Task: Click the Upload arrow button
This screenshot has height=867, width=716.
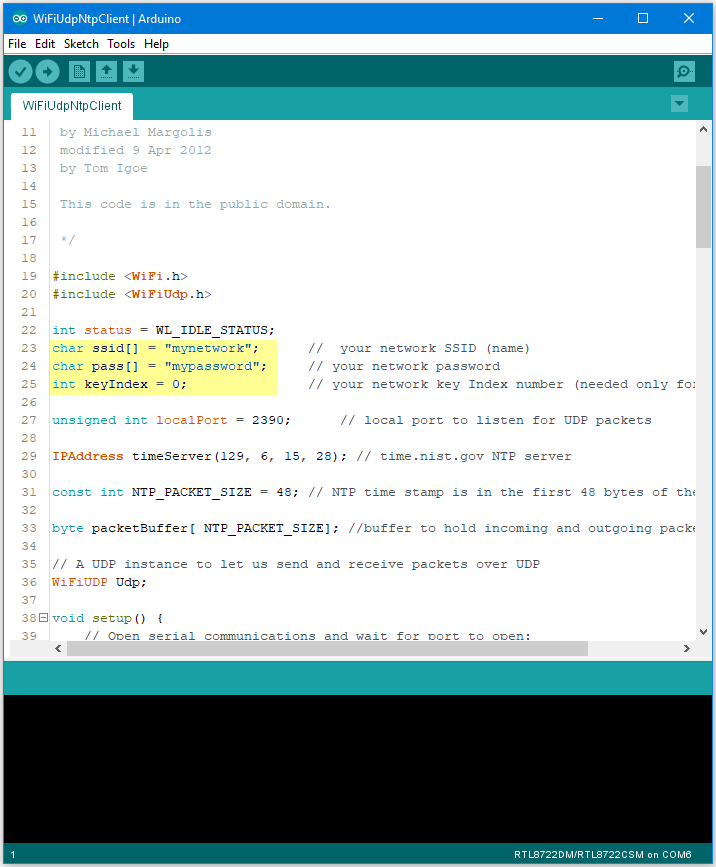Action: click(48, 72)
